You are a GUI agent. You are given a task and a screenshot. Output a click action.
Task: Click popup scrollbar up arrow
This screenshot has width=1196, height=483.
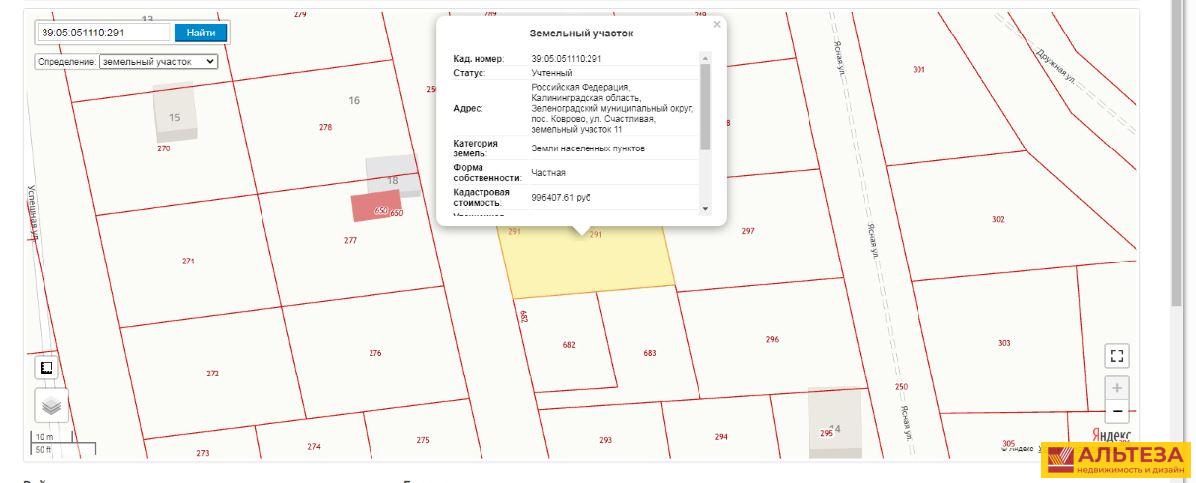click(705, 58)
